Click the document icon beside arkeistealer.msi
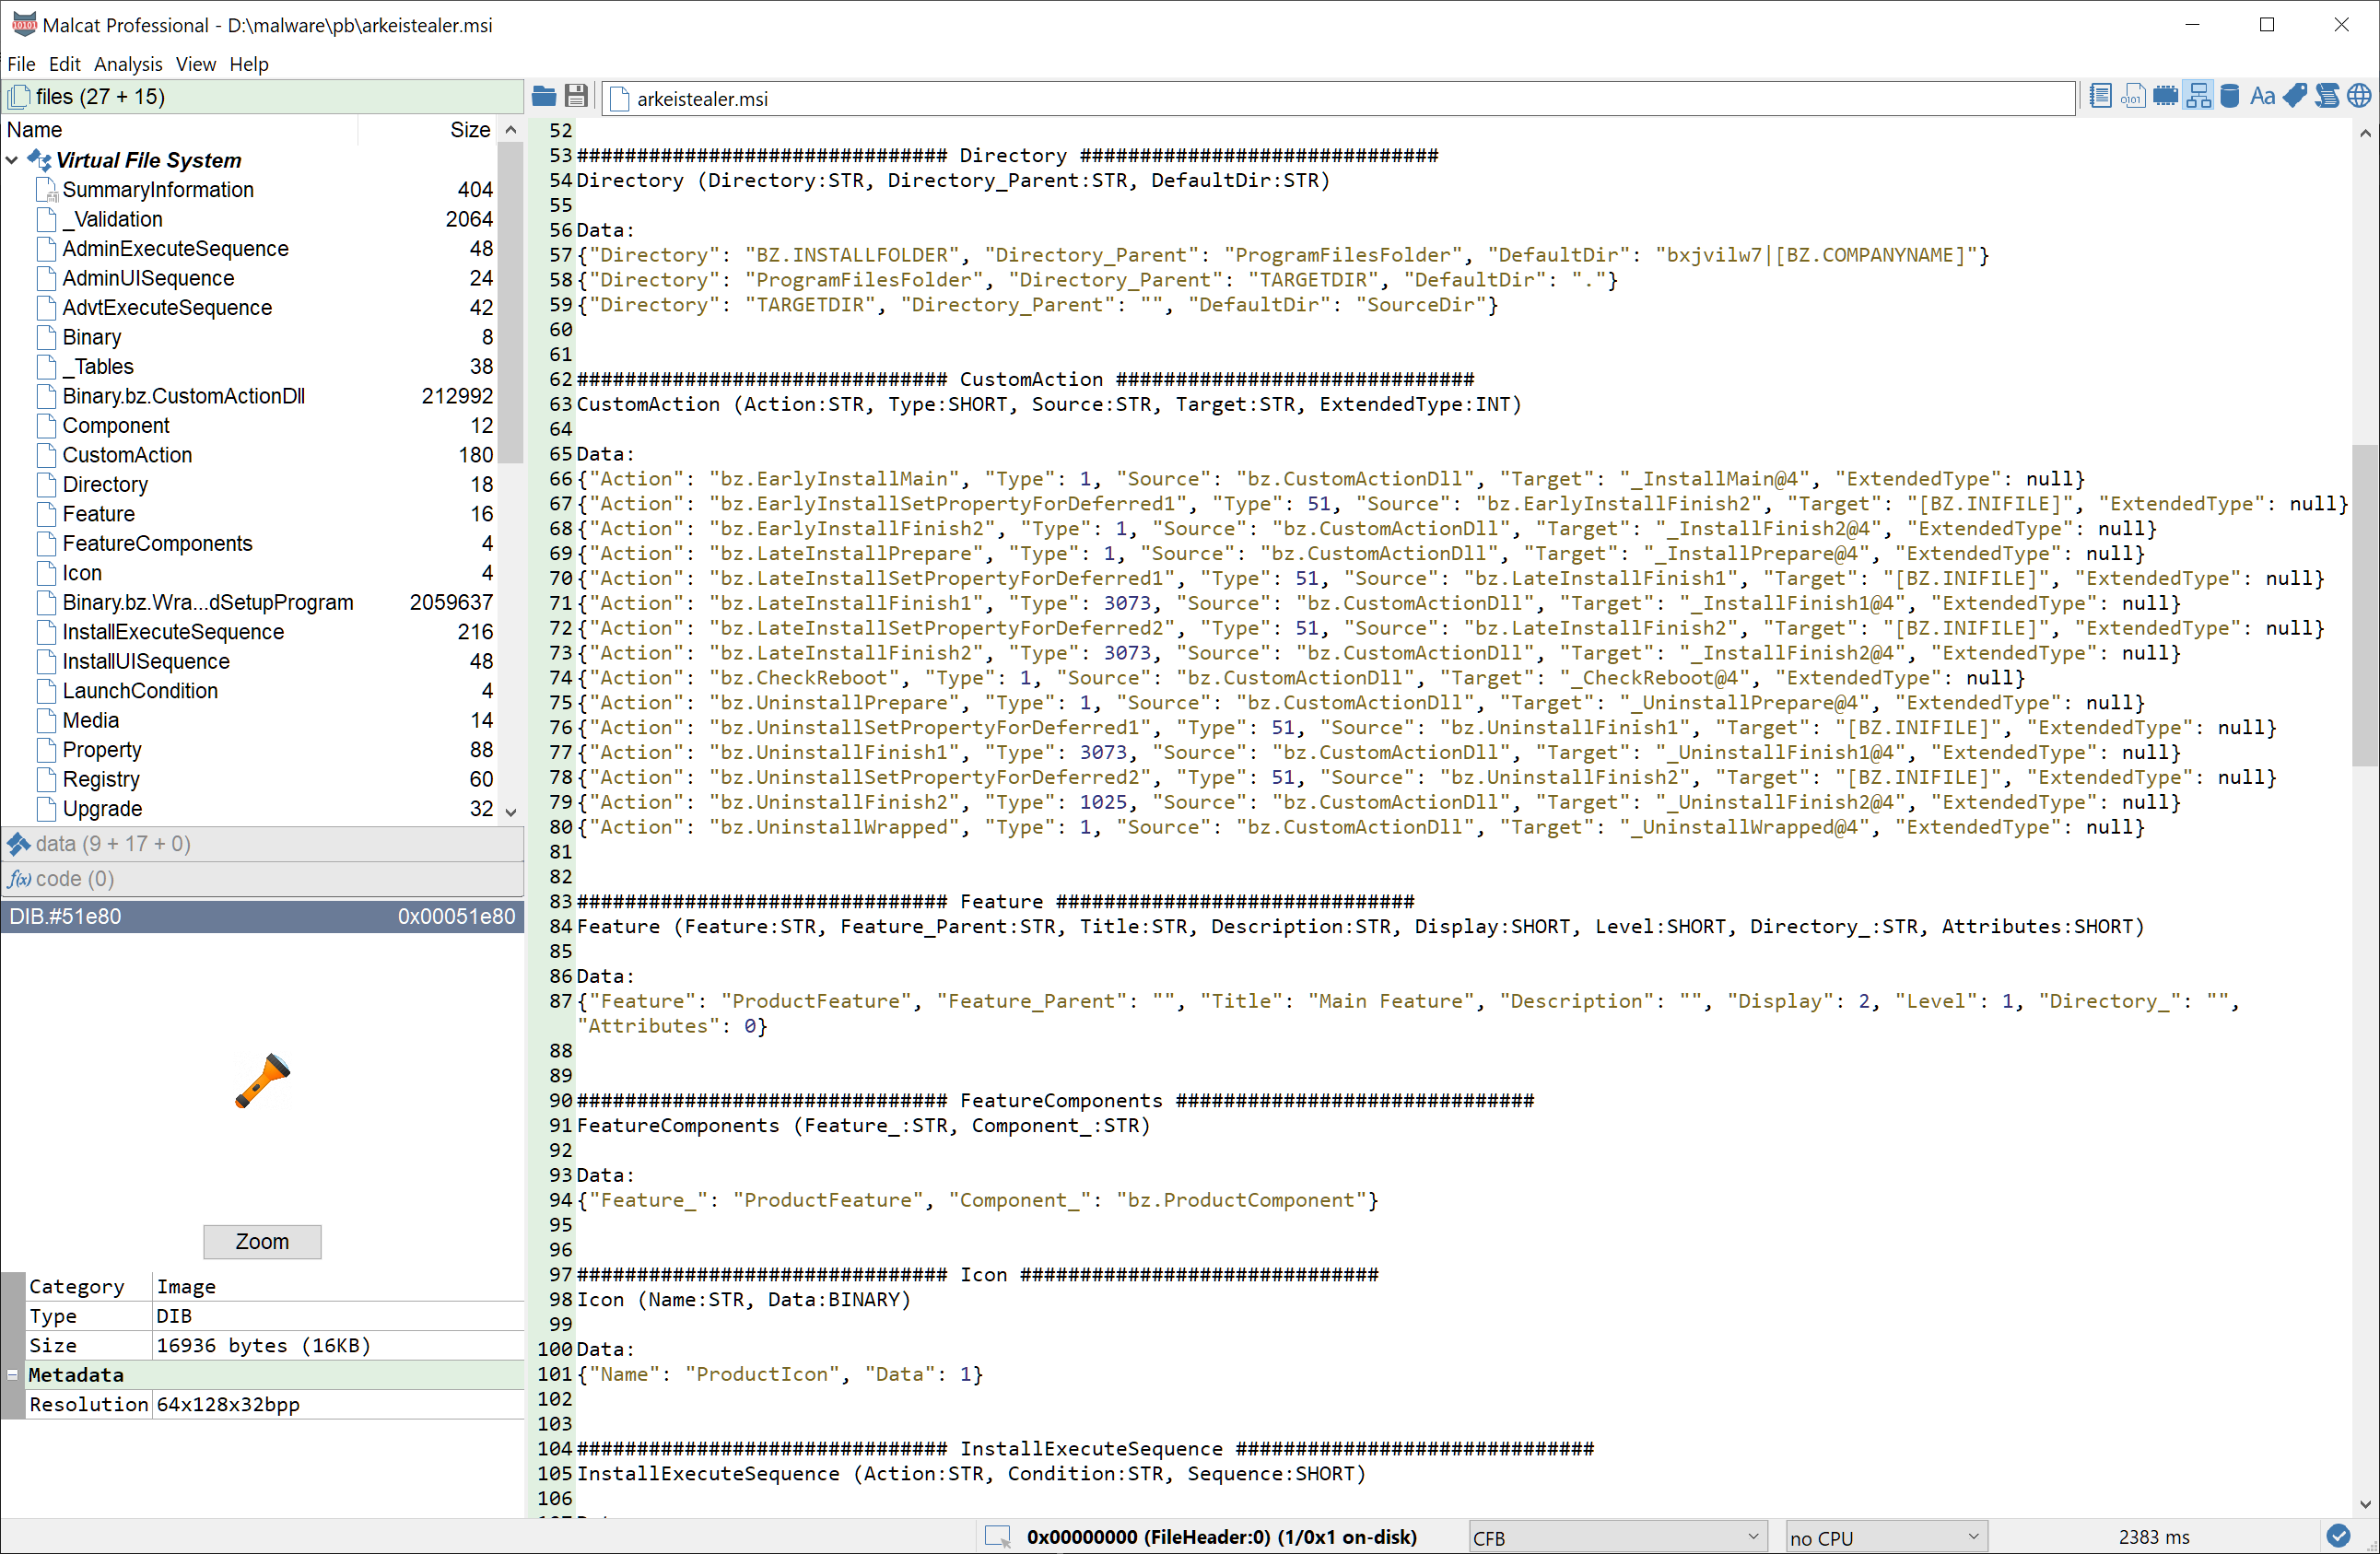The image size is (2380, 1554). [x=619, y=99]
